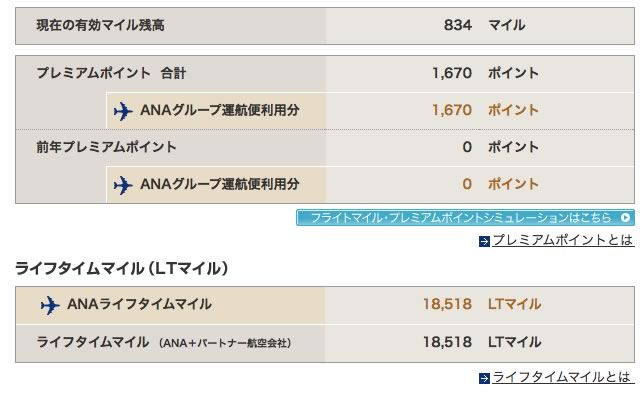Select the ライフタイムマイル（LTマイル） heading
This screenshot has width=642, height=394.
click(x=122, y=269)
